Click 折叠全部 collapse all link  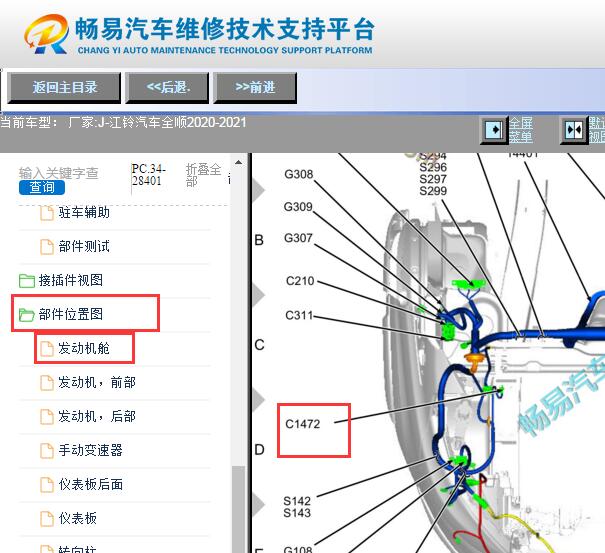pos(203,175)
